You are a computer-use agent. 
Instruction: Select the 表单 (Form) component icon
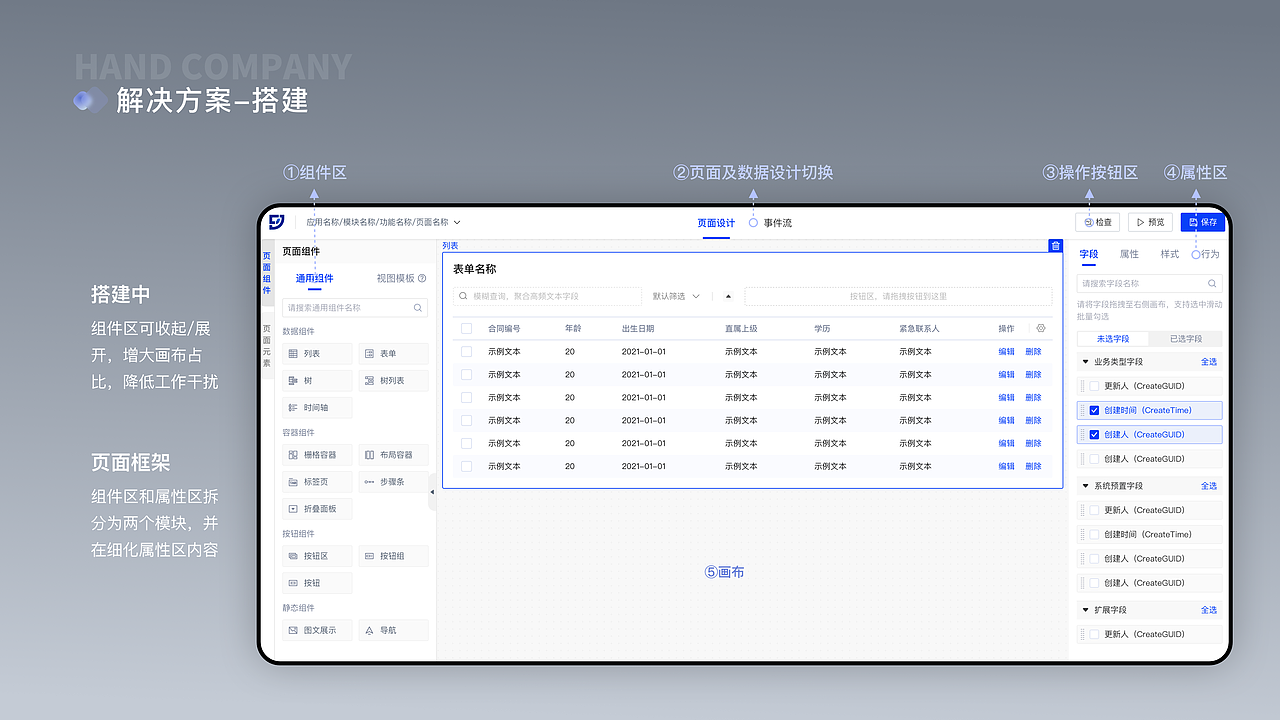pos(394,353)
